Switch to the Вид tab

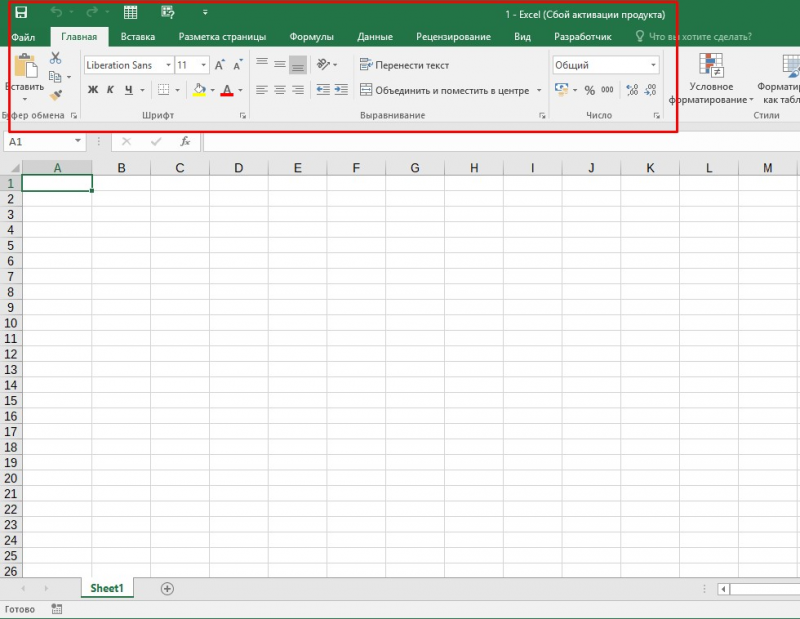pos(522,37)
